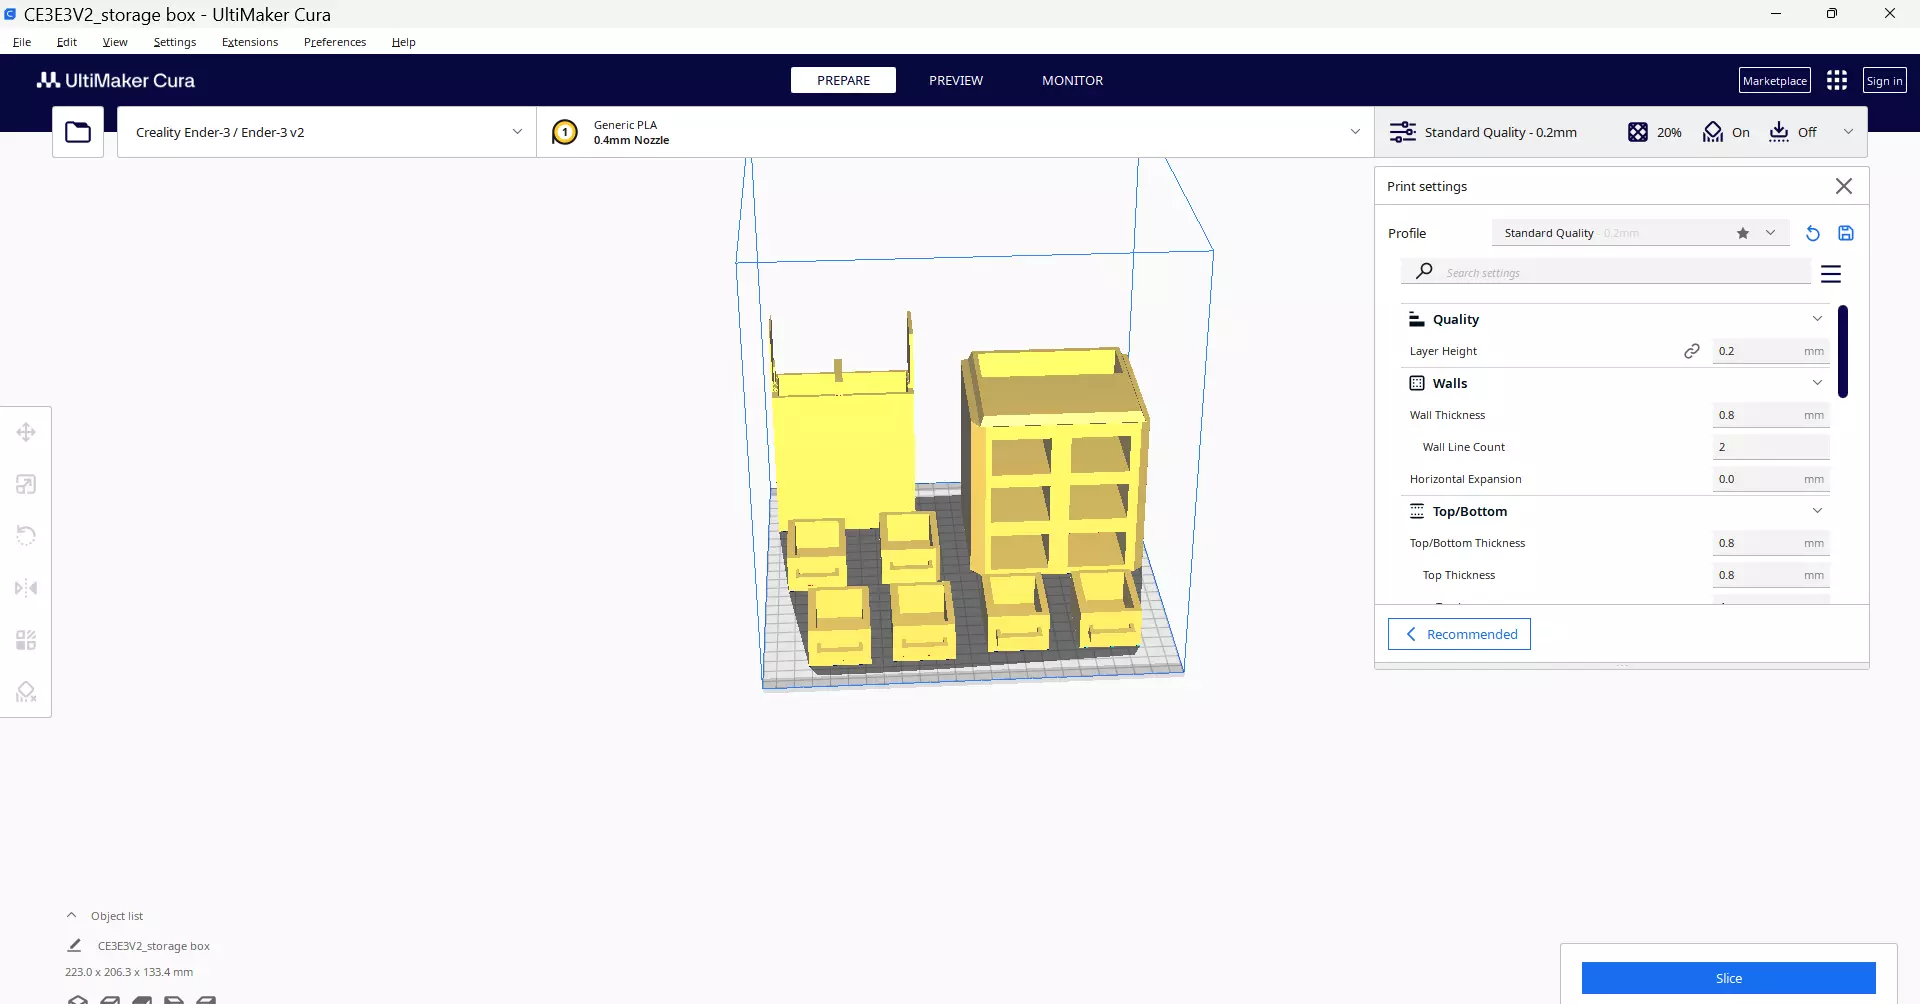This screenshot has width=1920, height=1004.
Task: Open the Settings menu
Action: (x=175, y=42)
